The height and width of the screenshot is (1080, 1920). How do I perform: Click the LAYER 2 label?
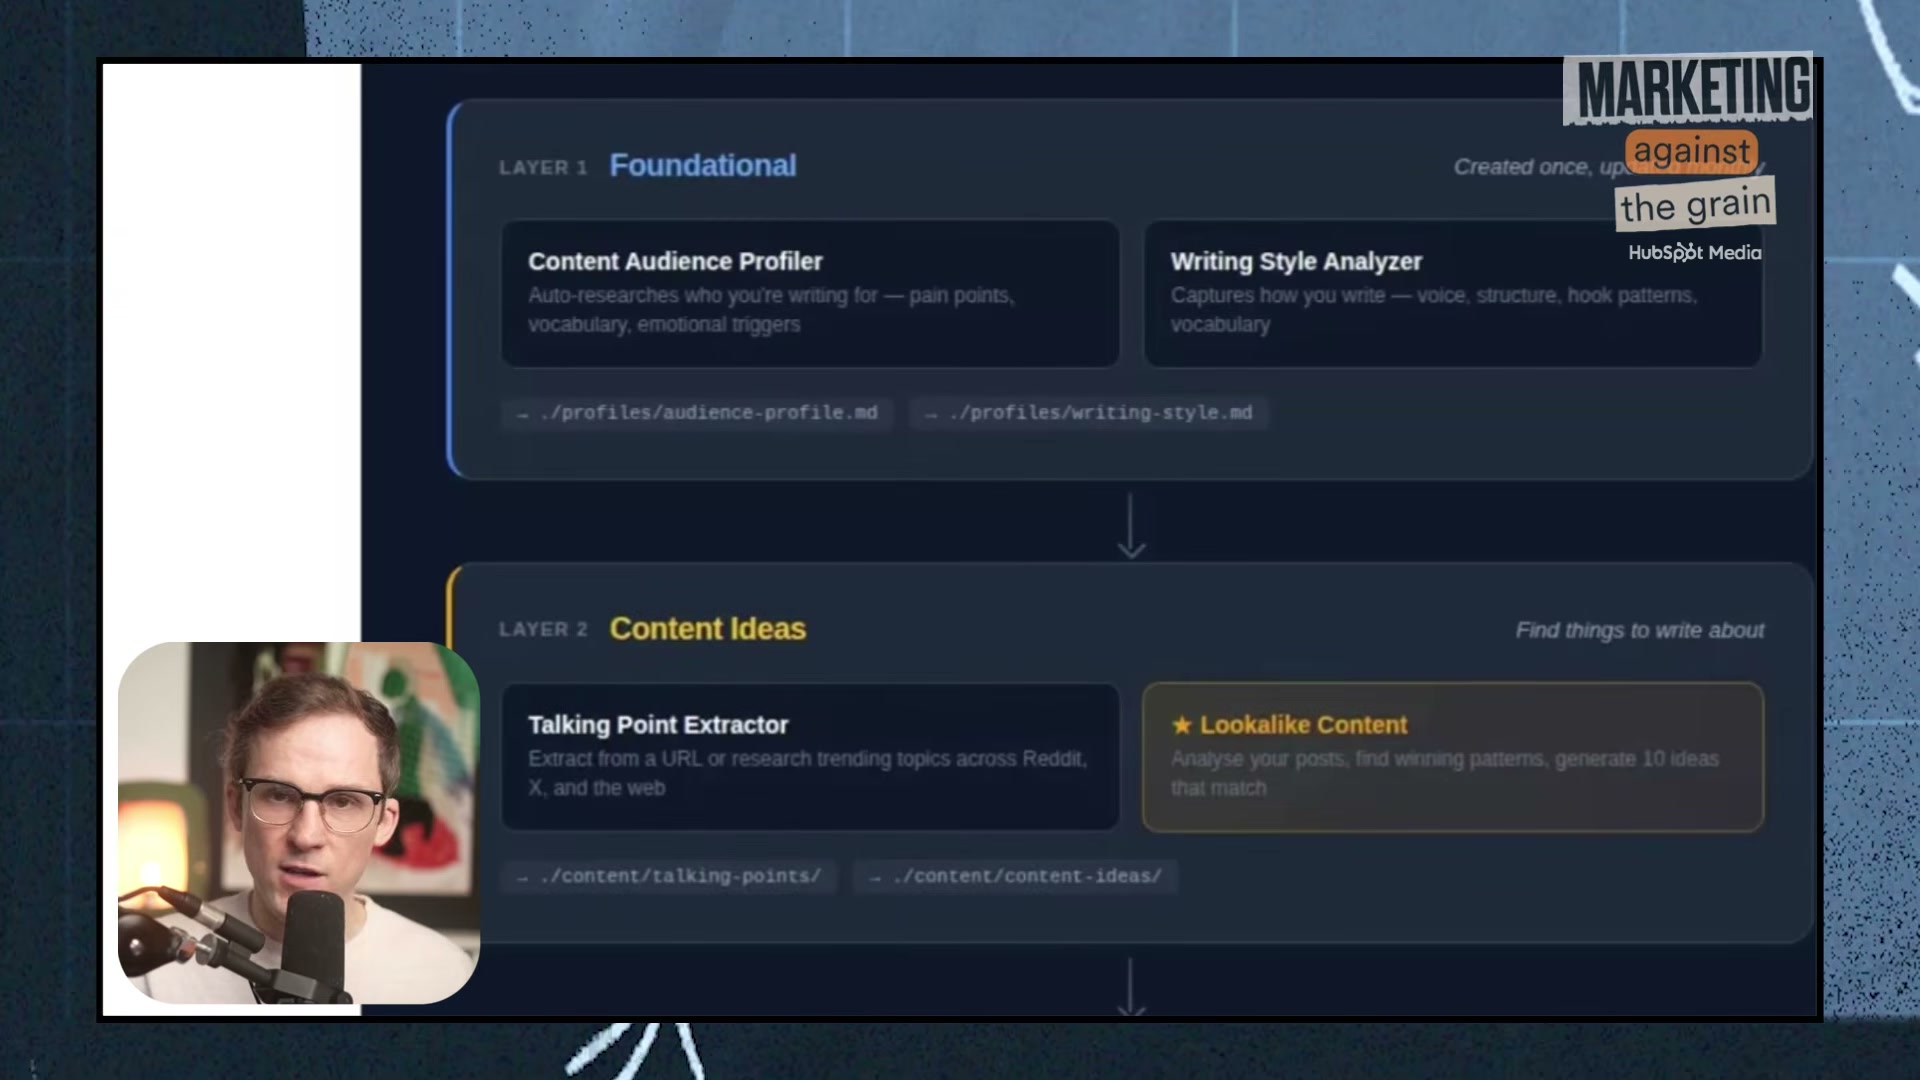pyautogui.click(x=543, y=630)
